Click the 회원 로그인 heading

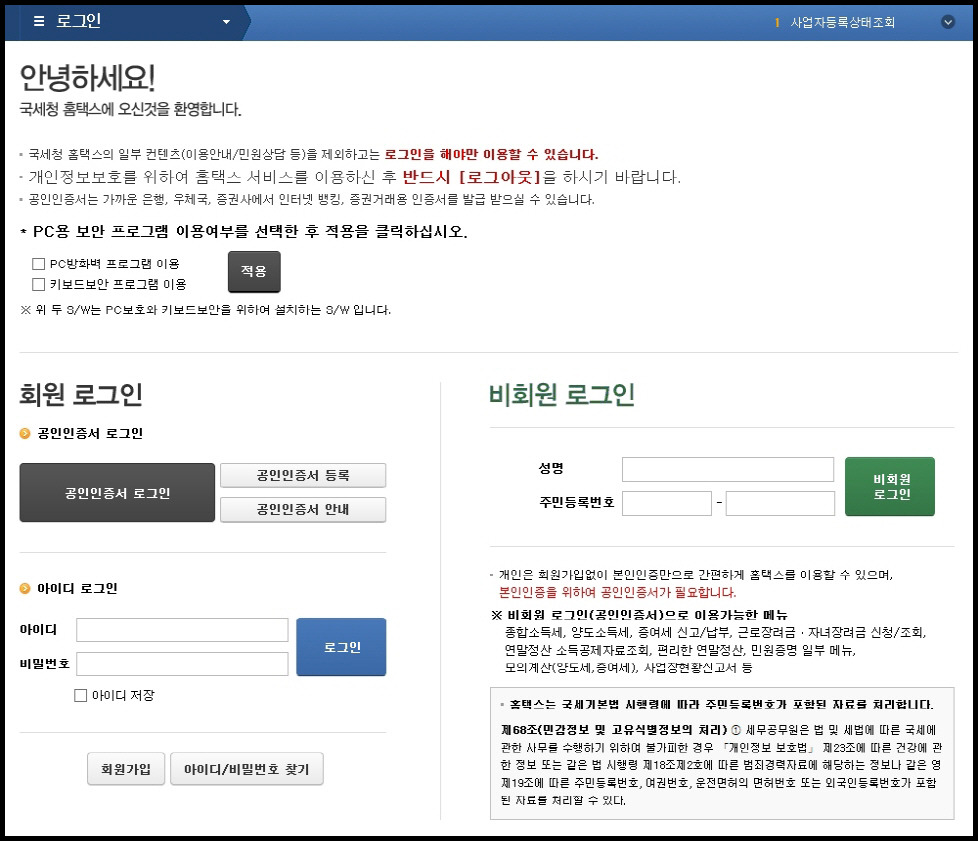(x=81, y=394)
